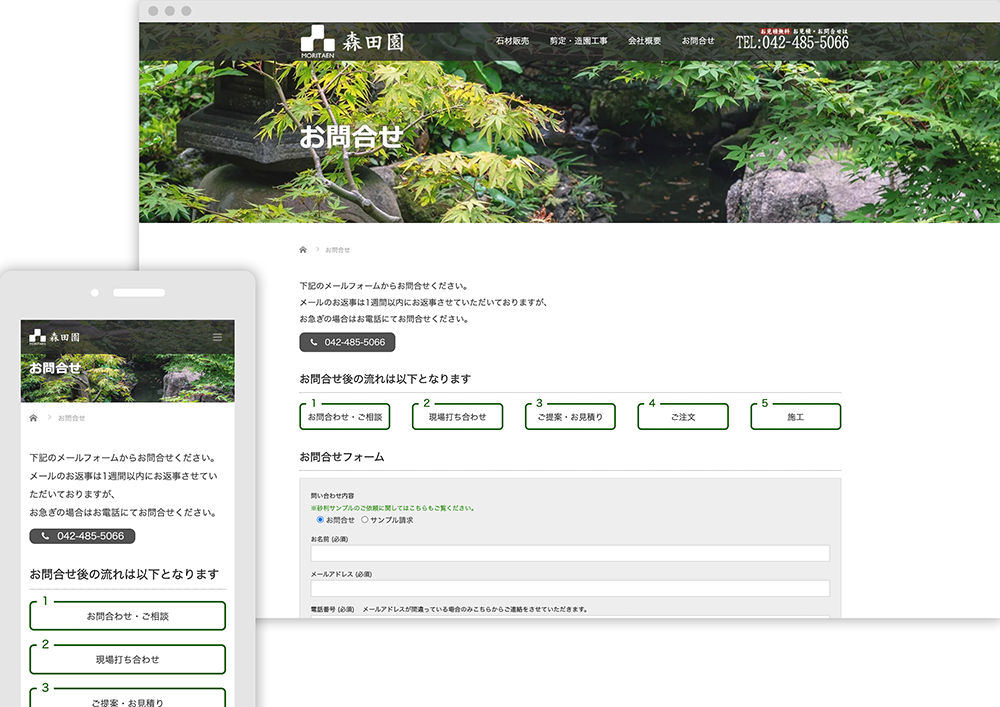Click the home icon in mobile breadcrumb
The width and height of the screenshot is (1000, 707).
tap(34, 418)
